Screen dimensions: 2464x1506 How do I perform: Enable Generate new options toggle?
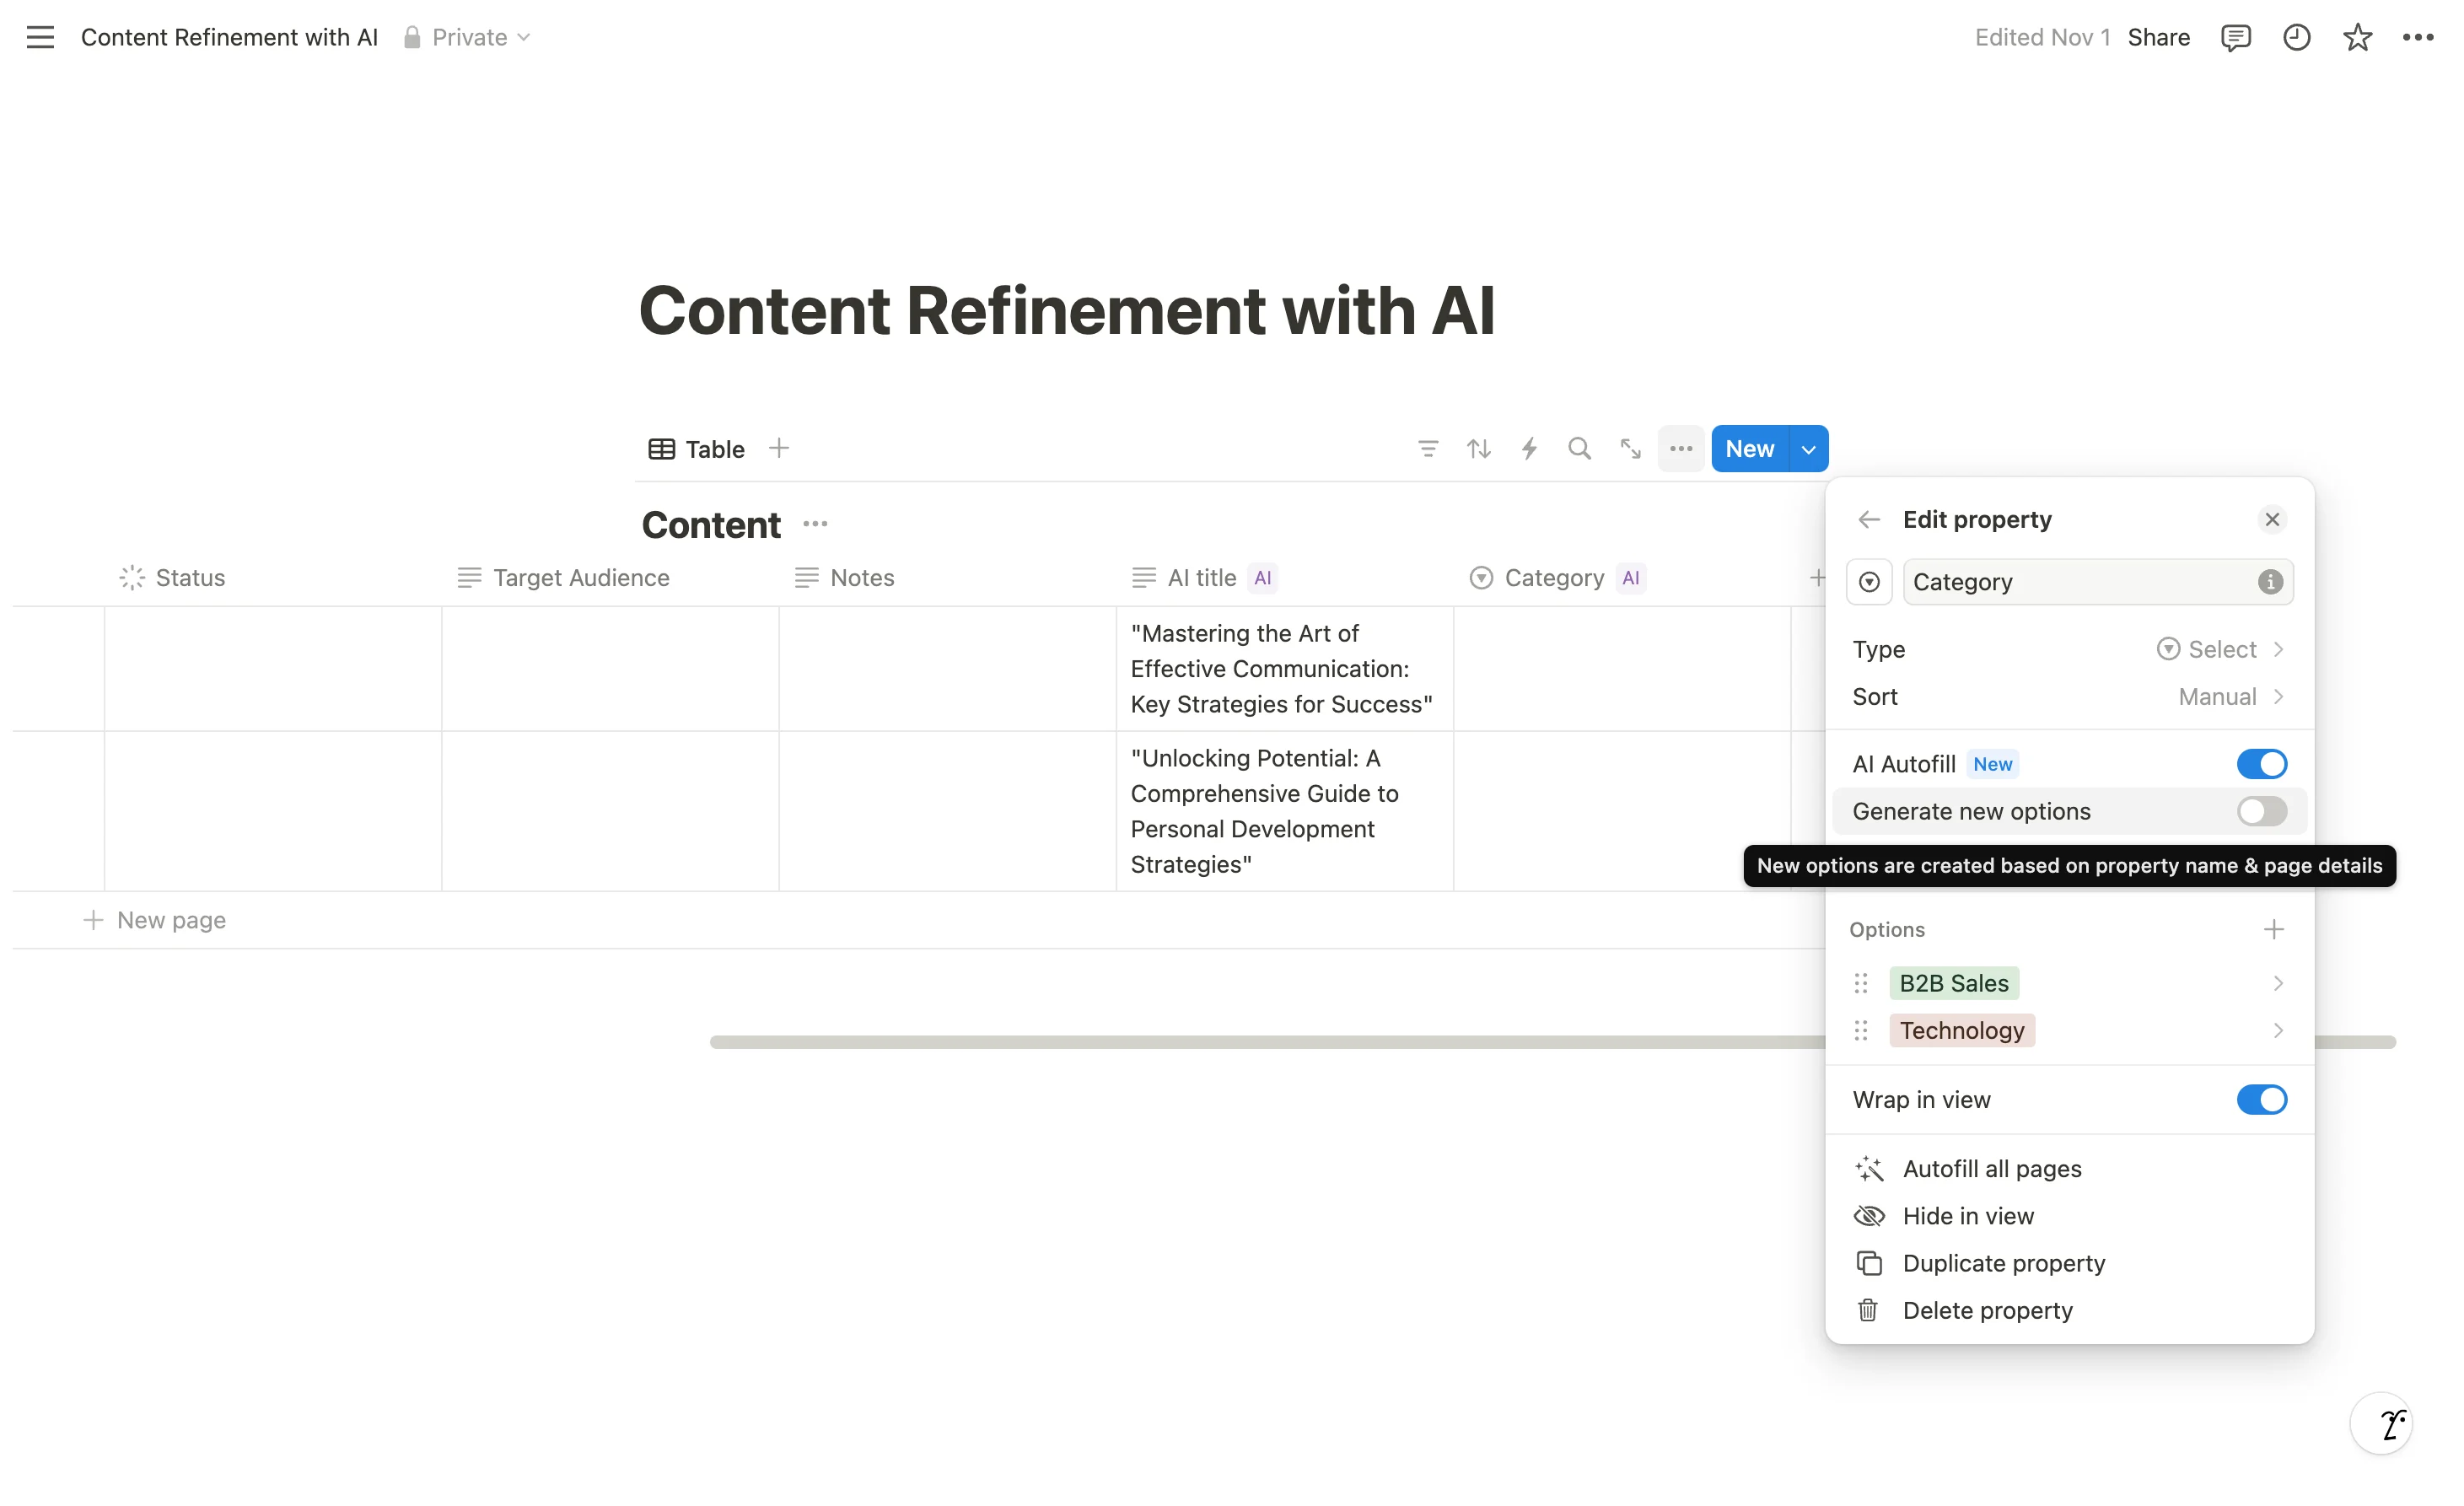(2261, 811)
